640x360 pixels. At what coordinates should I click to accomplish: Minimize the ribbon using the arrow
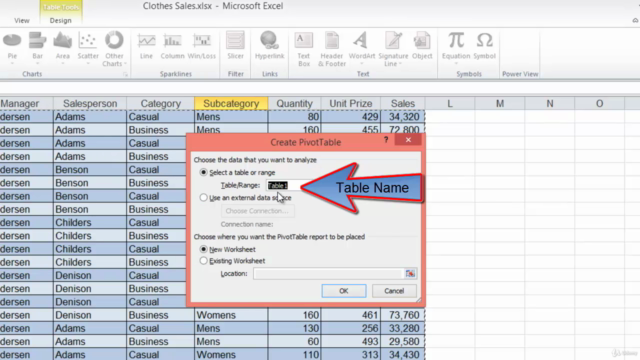635,20
